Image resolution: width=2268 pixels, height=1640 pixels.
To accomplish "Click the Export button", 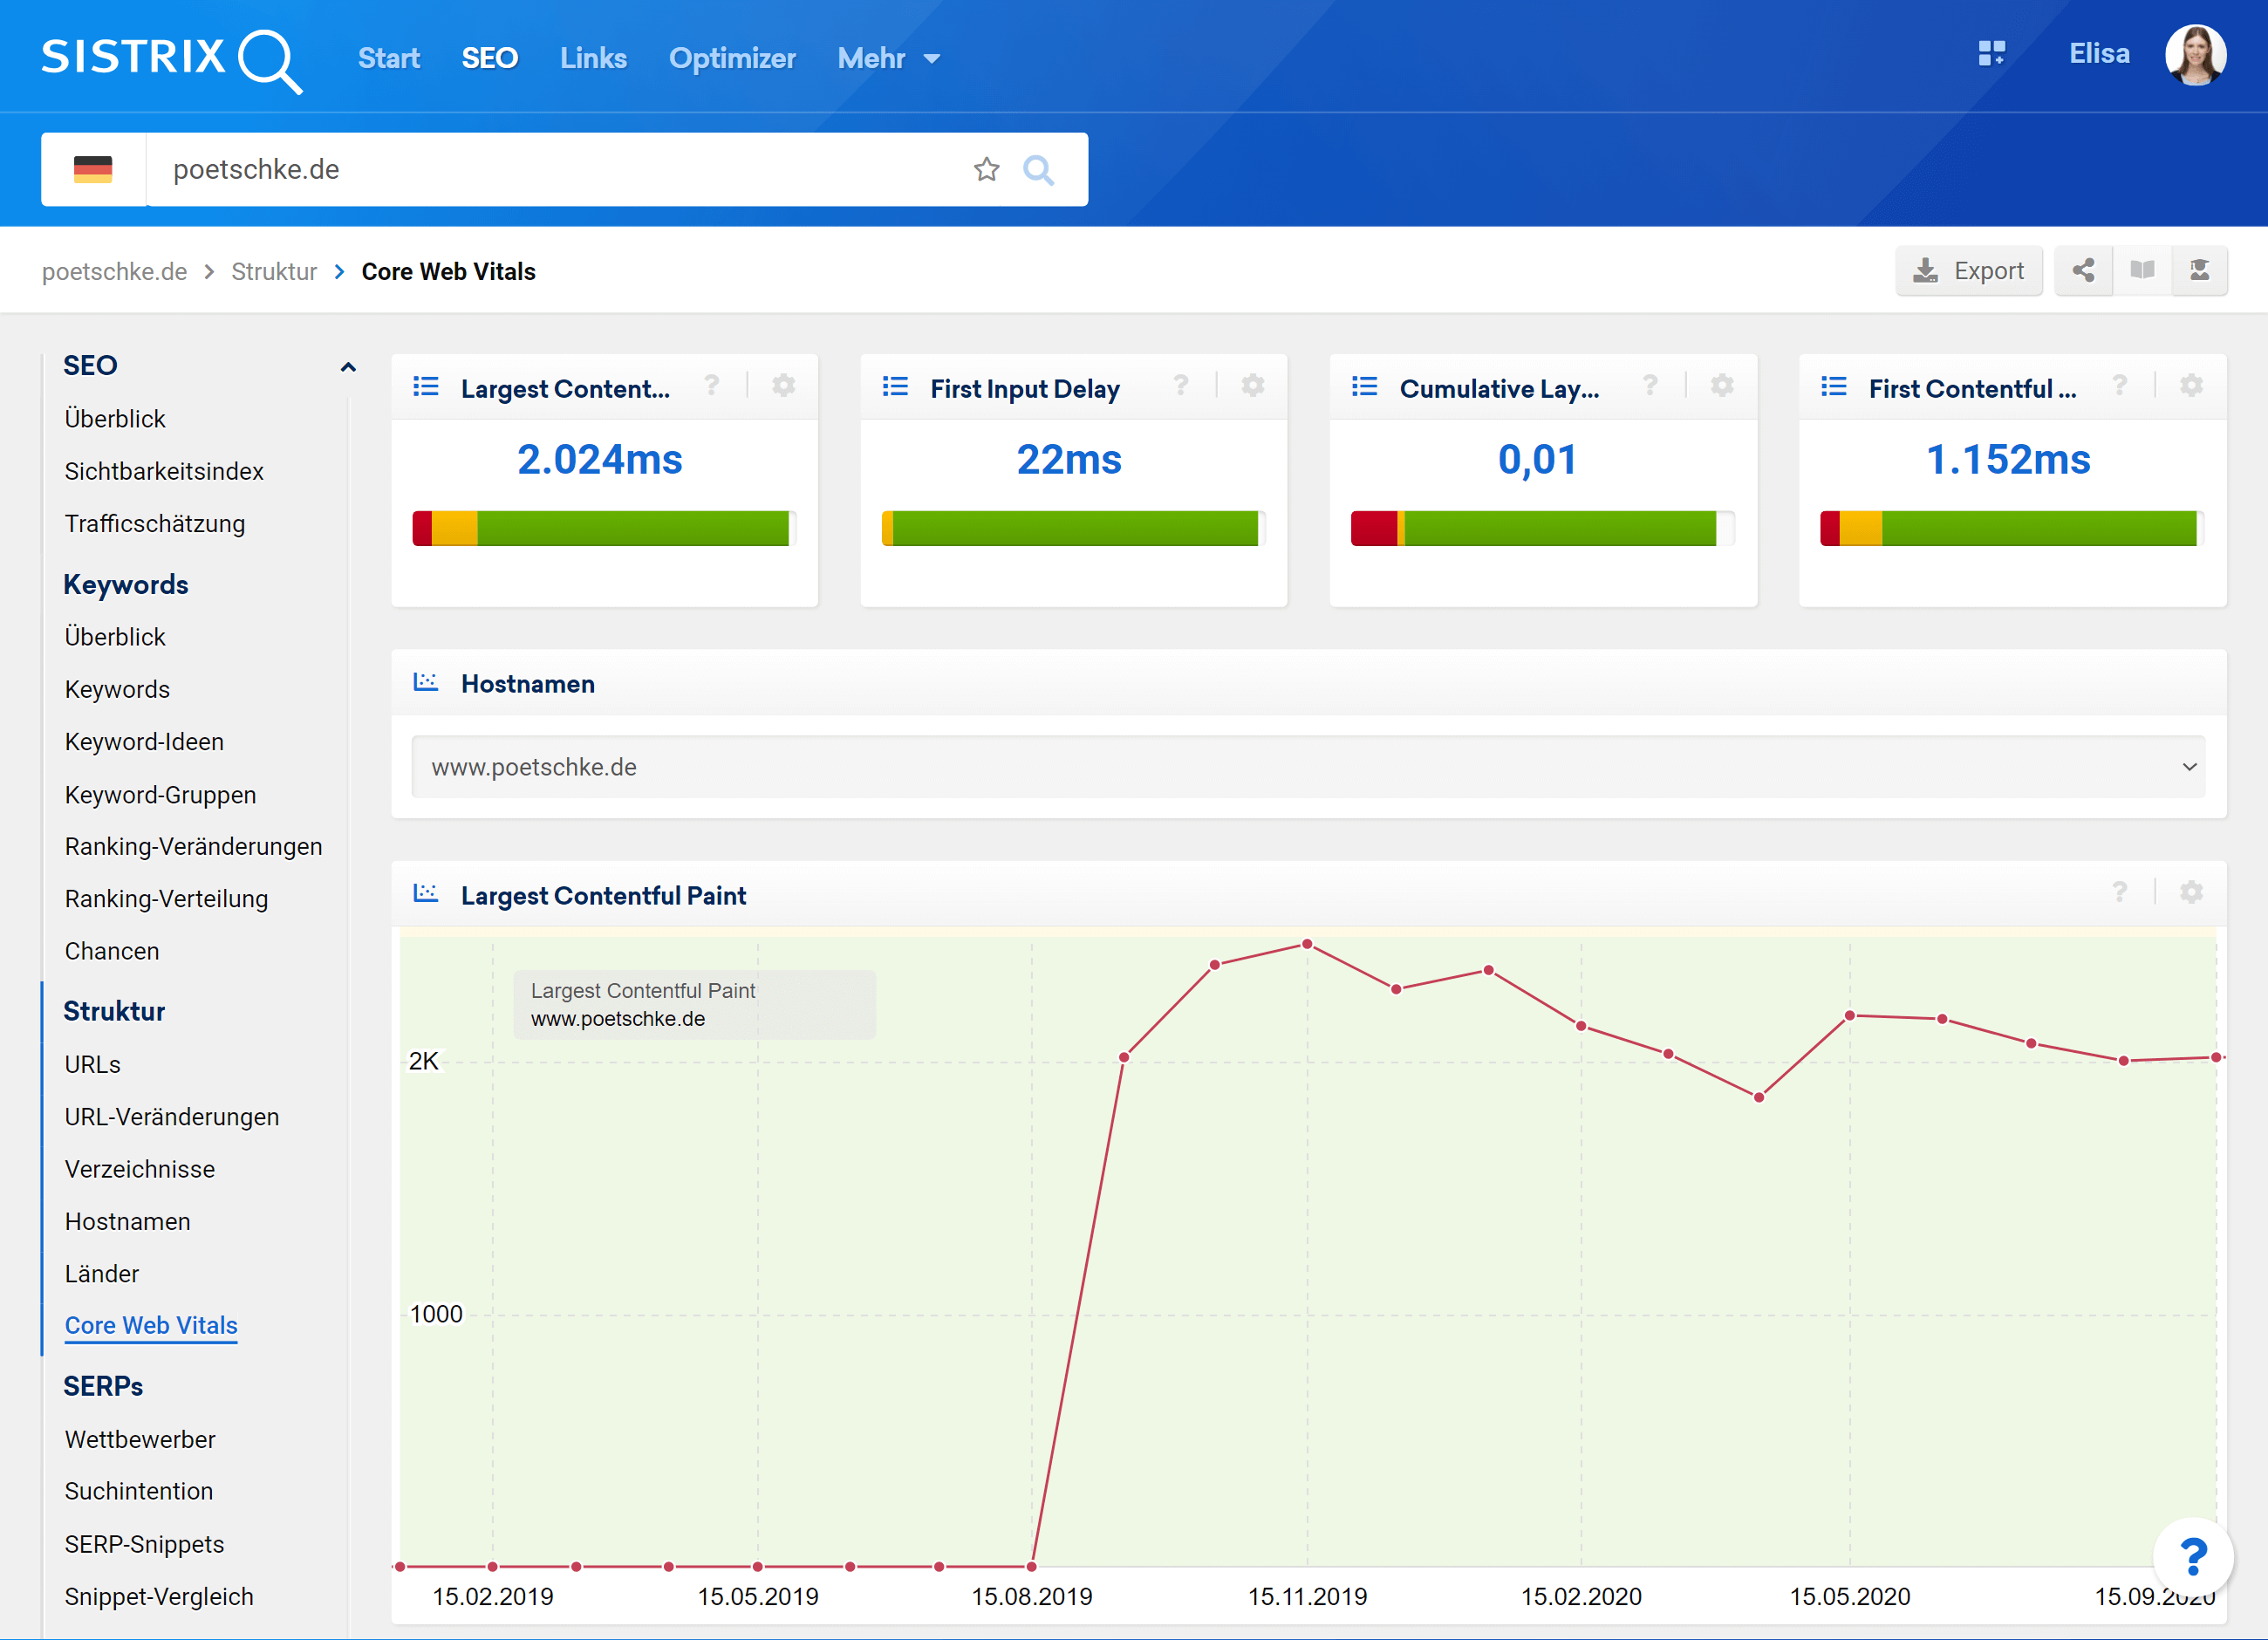I will (x=1967, y=270).
